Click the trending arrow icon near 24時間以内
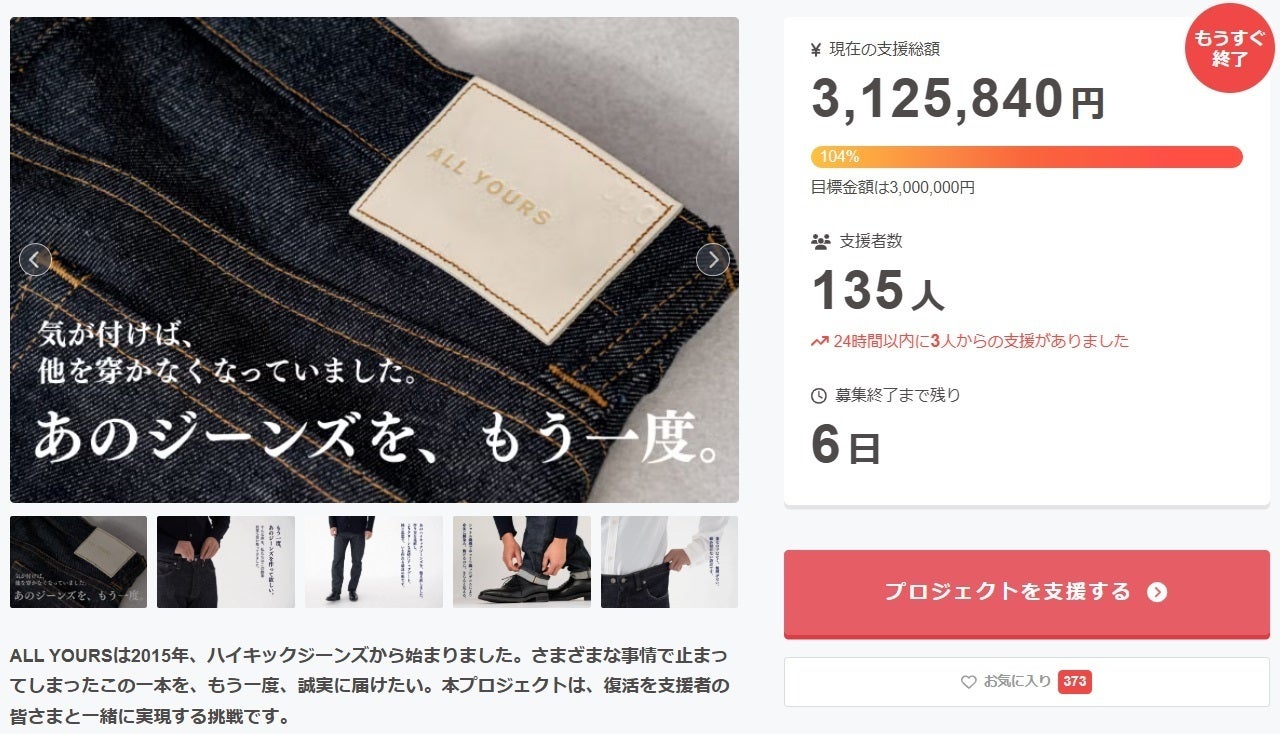 (819, 342)
